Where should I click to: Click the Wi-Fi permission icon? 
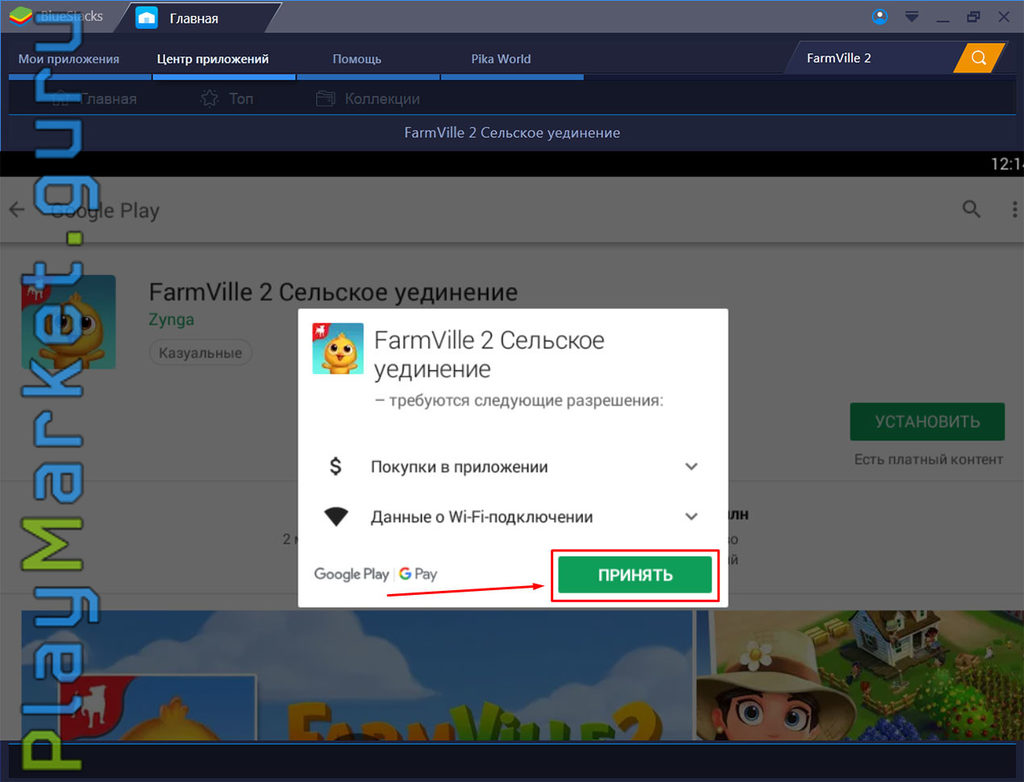tap(336, 517)
